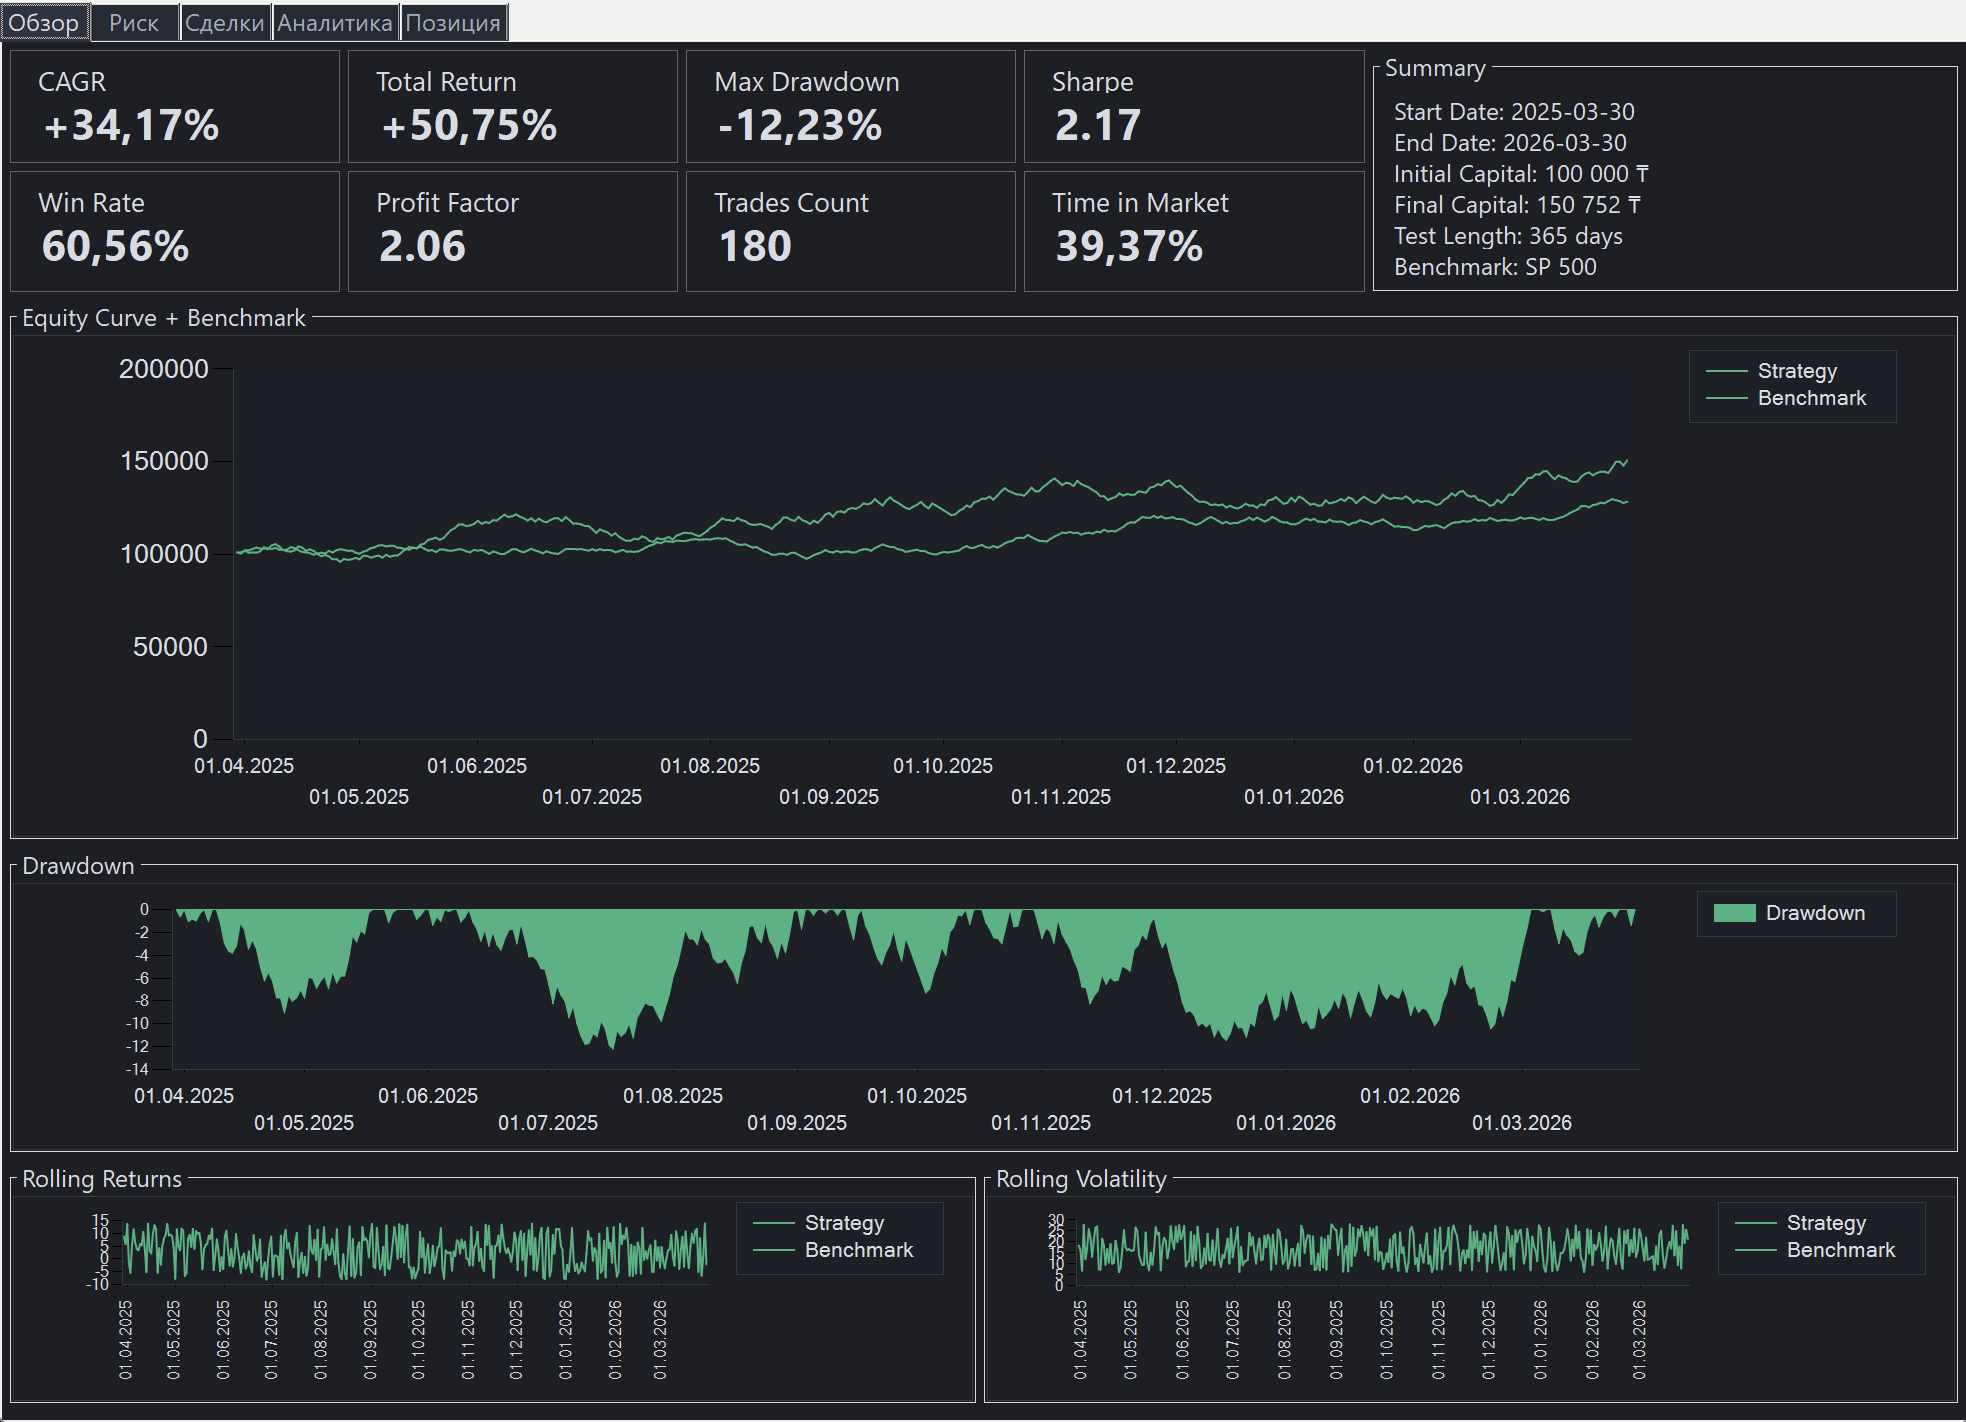Click the Total Return value +50,75%

469,126
